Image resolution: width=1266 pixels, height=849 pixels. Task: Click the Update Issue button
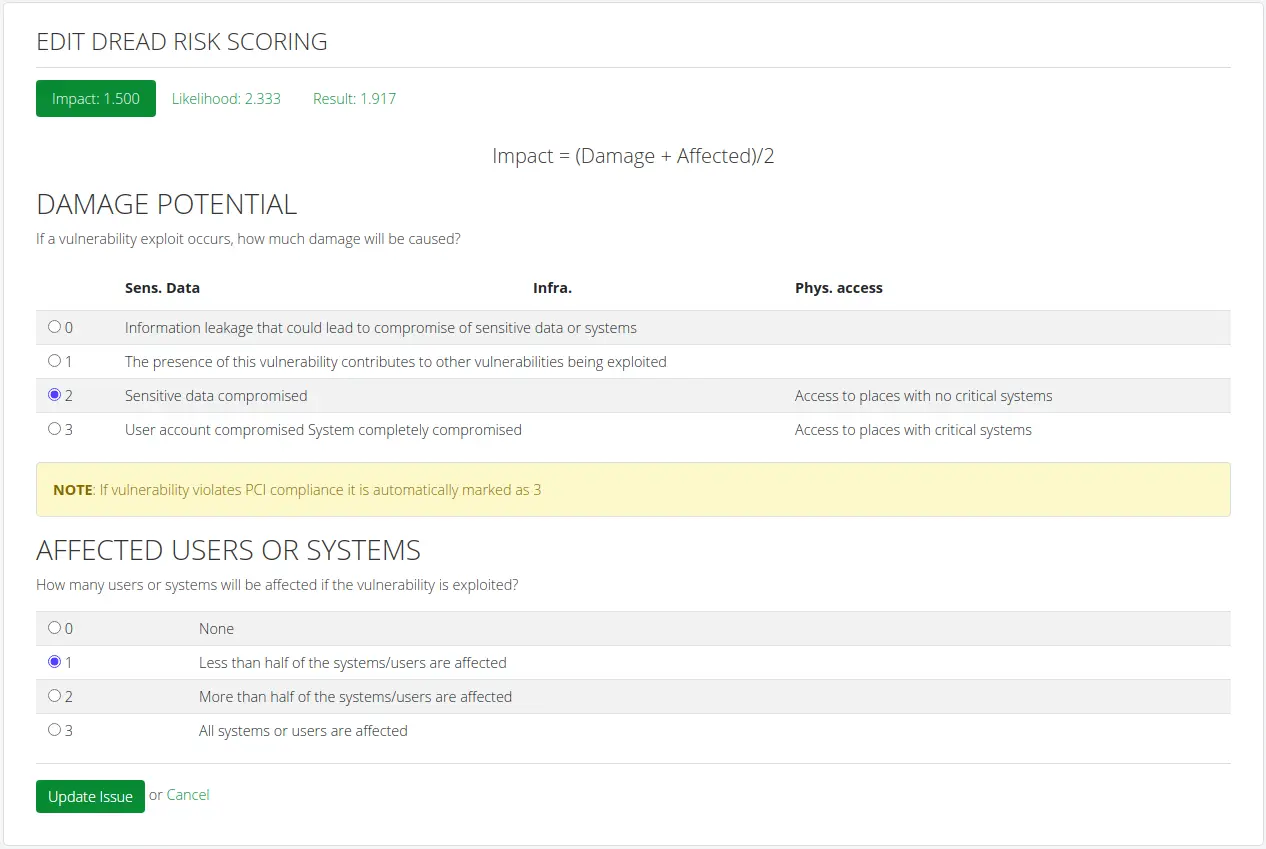pyautogui.click(x=90, y=795)
